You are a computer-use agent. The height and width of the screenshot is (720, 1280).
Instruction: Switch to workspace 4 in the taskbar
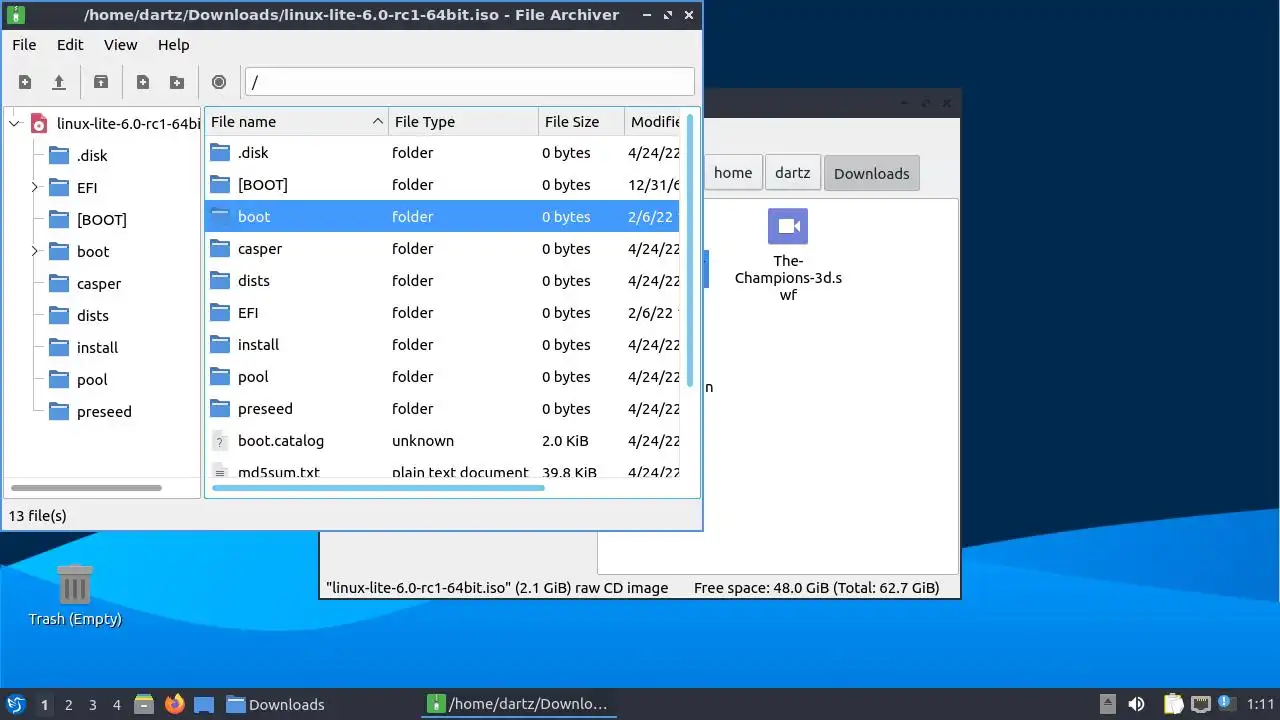click(x=116, y=704)
